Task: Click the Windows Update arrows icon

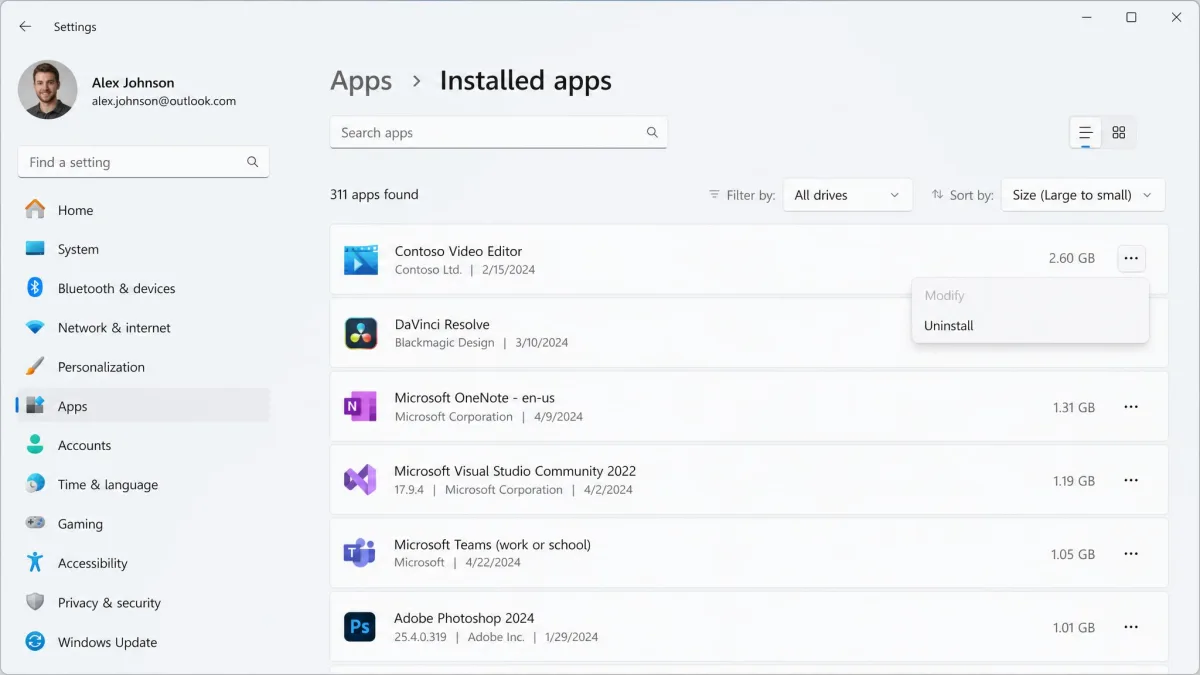Action: (35, 642)
